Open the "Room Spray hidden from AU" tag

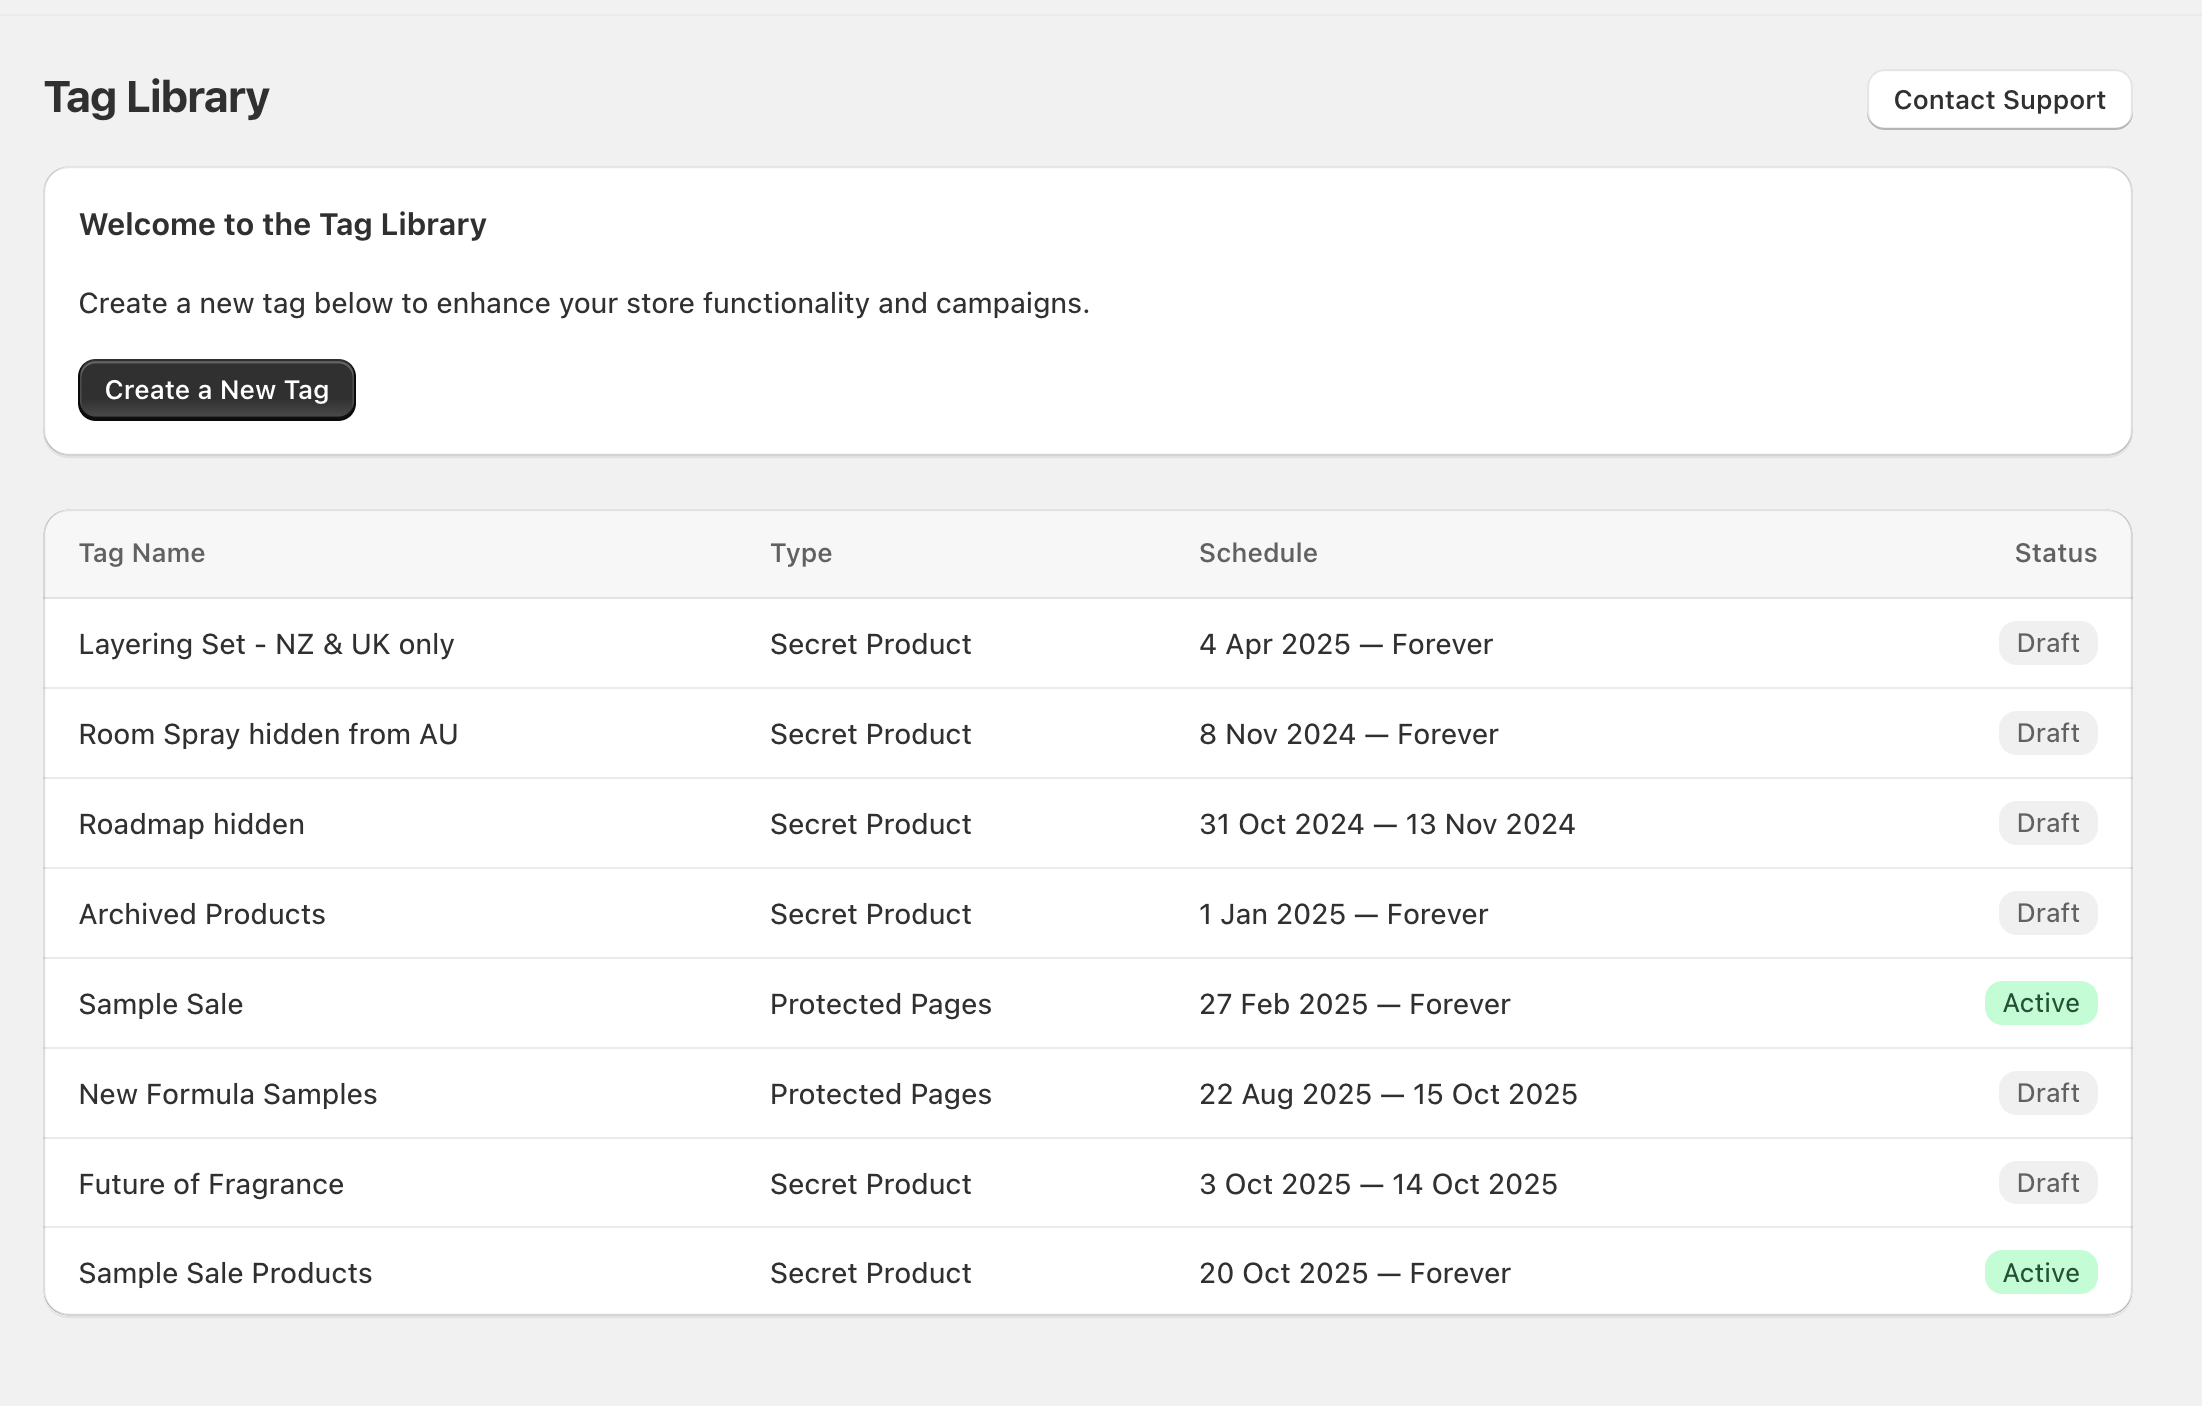point(268,733)
